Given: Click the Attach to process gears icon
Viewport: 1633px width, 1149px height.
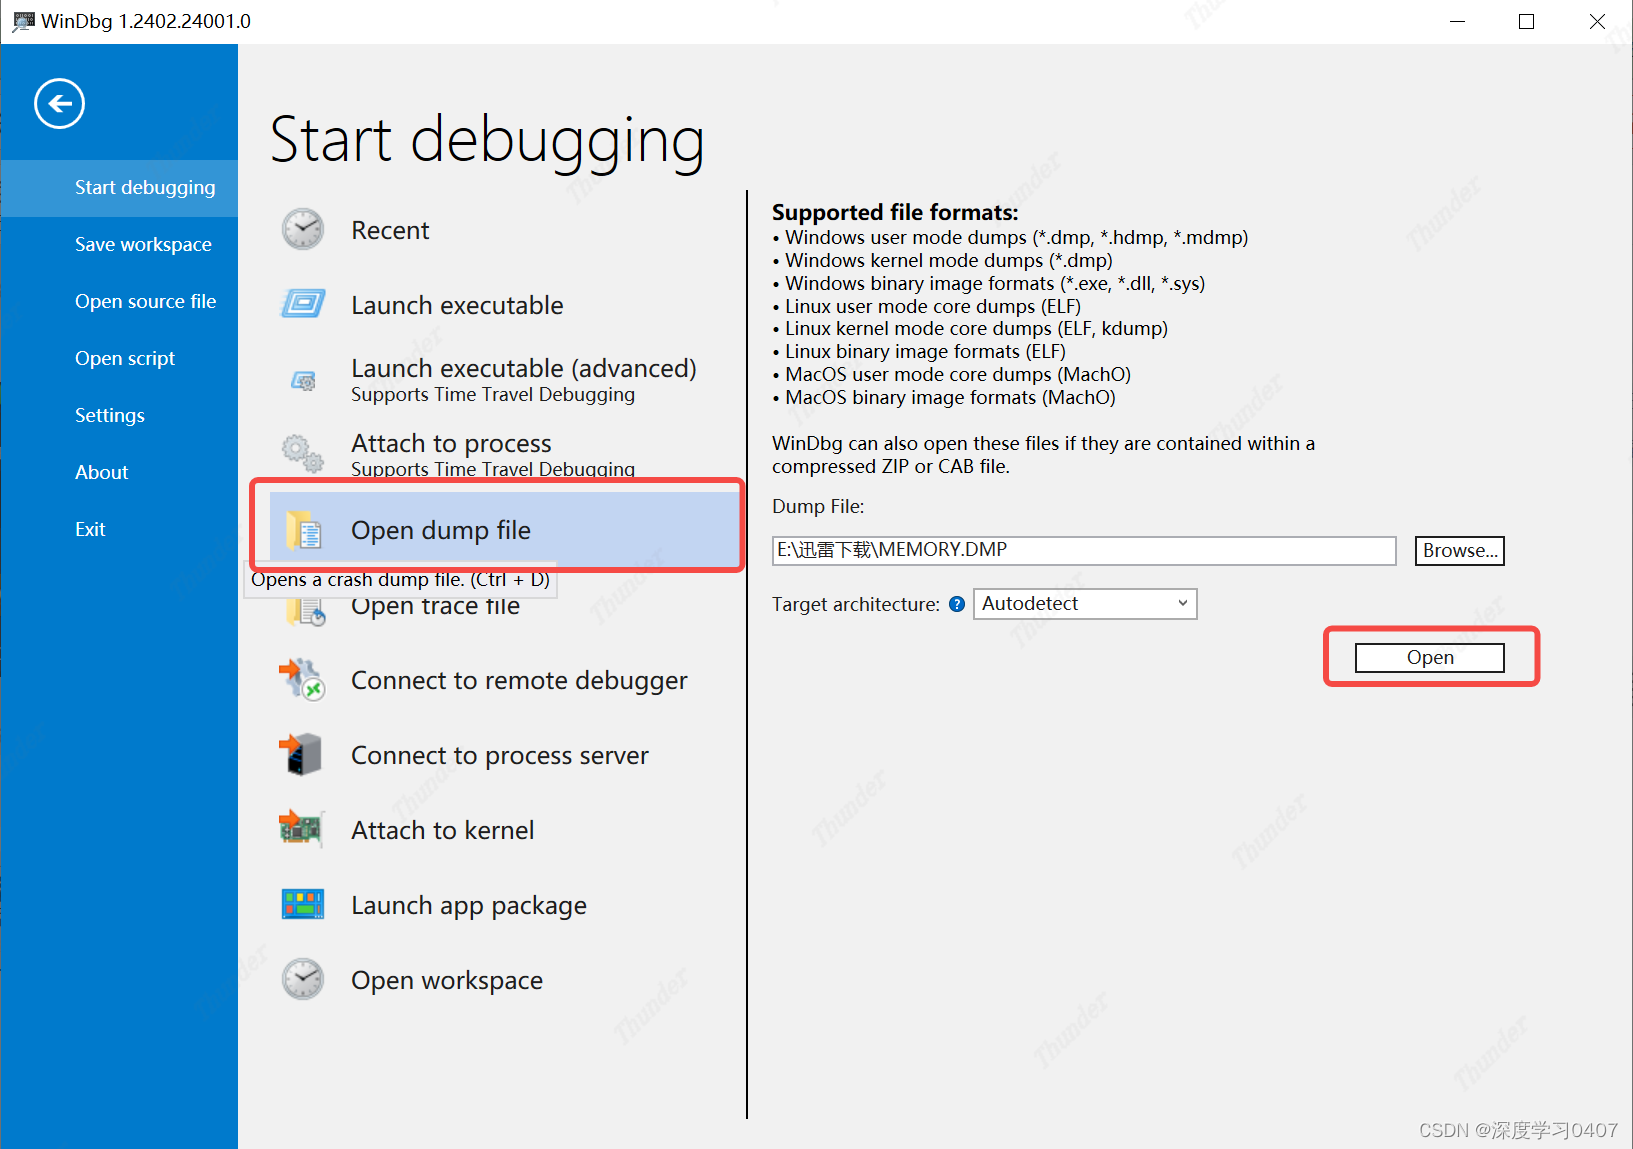Looking at the screenshot, I should (x=302, y=453).
